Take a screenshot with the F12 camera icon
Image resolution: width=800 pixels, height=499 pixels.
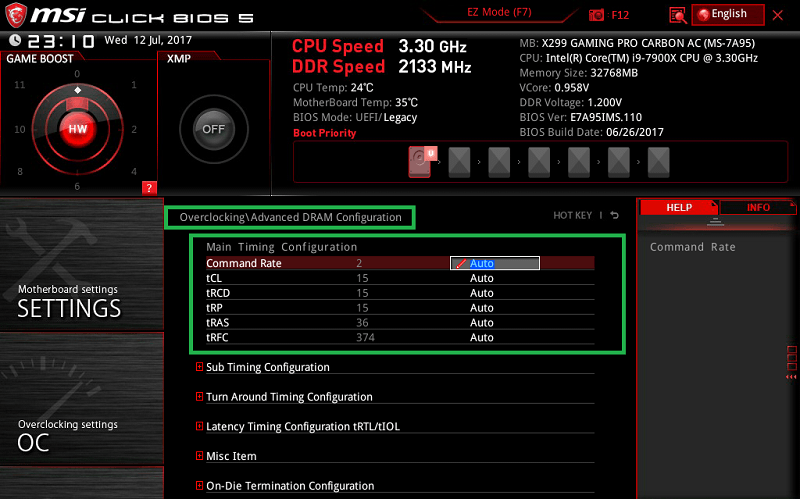[596, 15]
